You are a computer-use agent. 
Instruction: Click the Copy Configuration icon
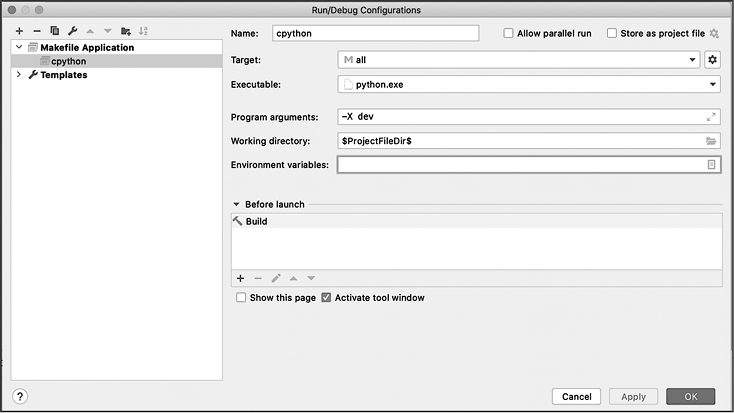click(55, 31)
